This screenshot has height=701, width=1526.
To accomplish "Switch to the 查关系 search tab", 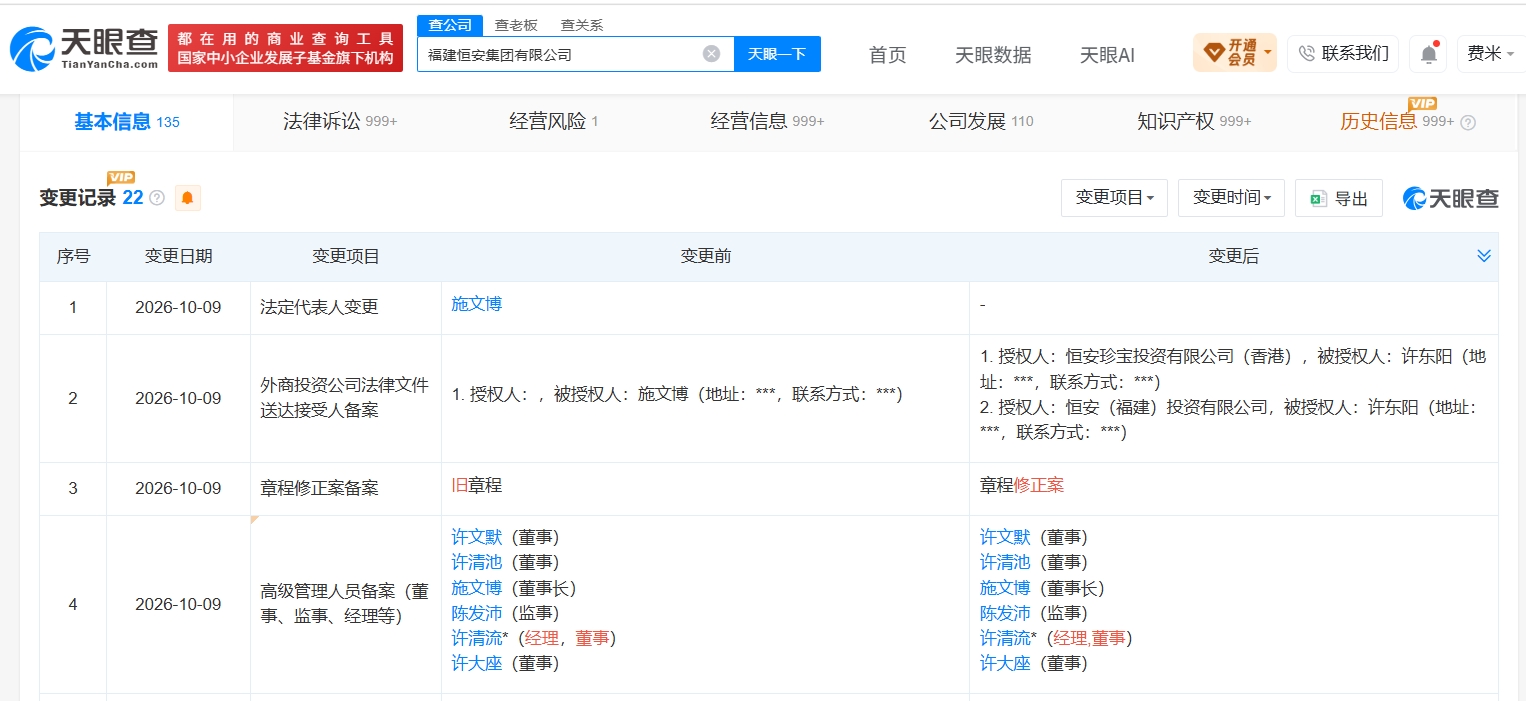I will coord(581,25).
